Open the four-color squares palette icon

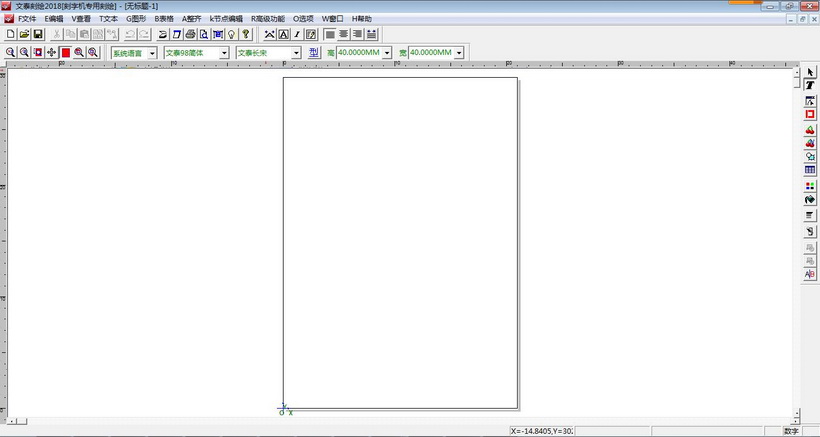[810, 186]
